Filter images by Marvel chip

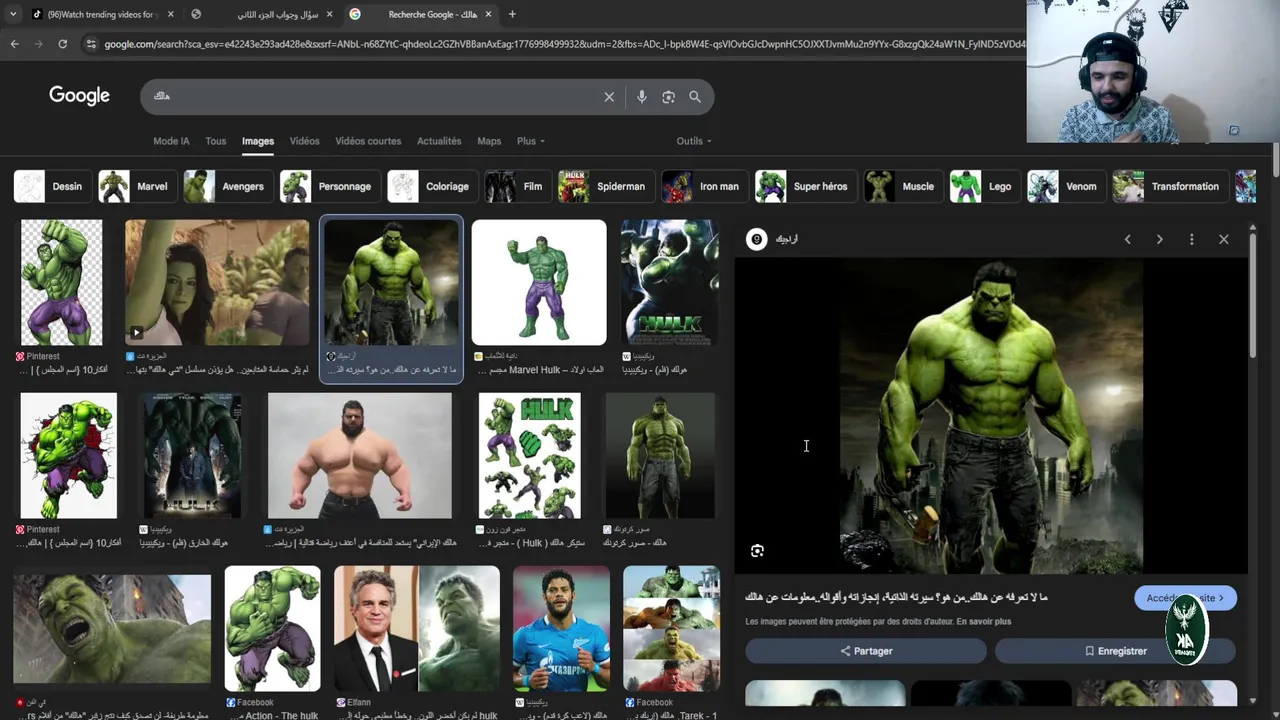[136, 187]
